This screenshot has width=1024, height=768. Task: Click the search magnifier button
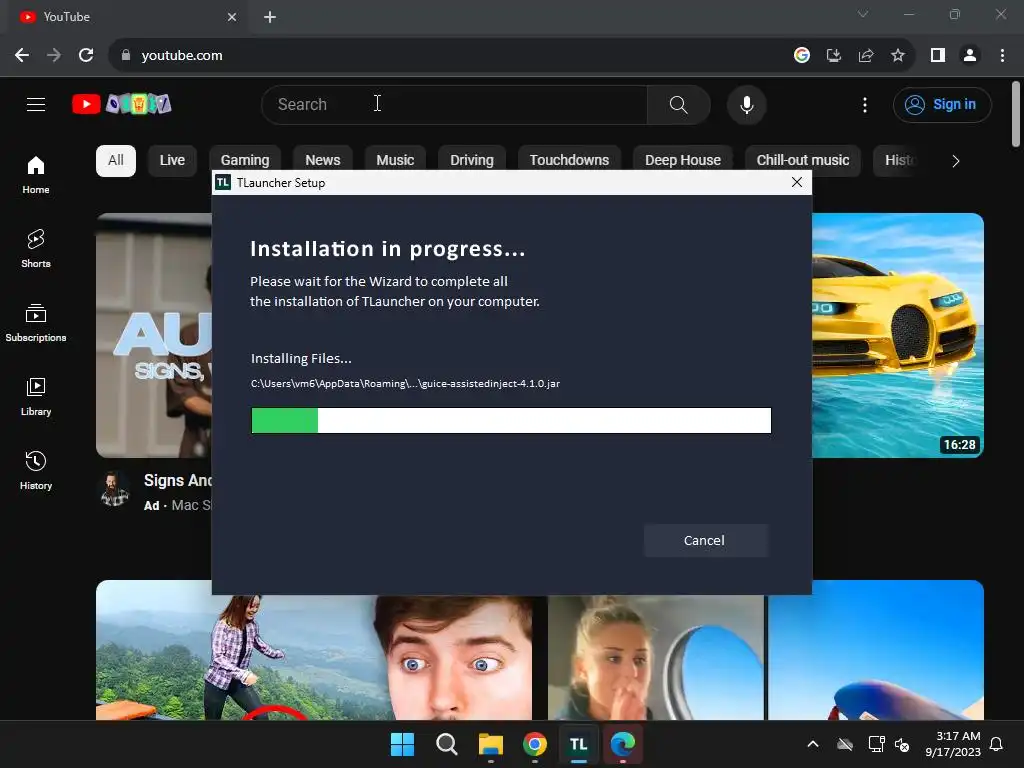(x=679, y=104)
